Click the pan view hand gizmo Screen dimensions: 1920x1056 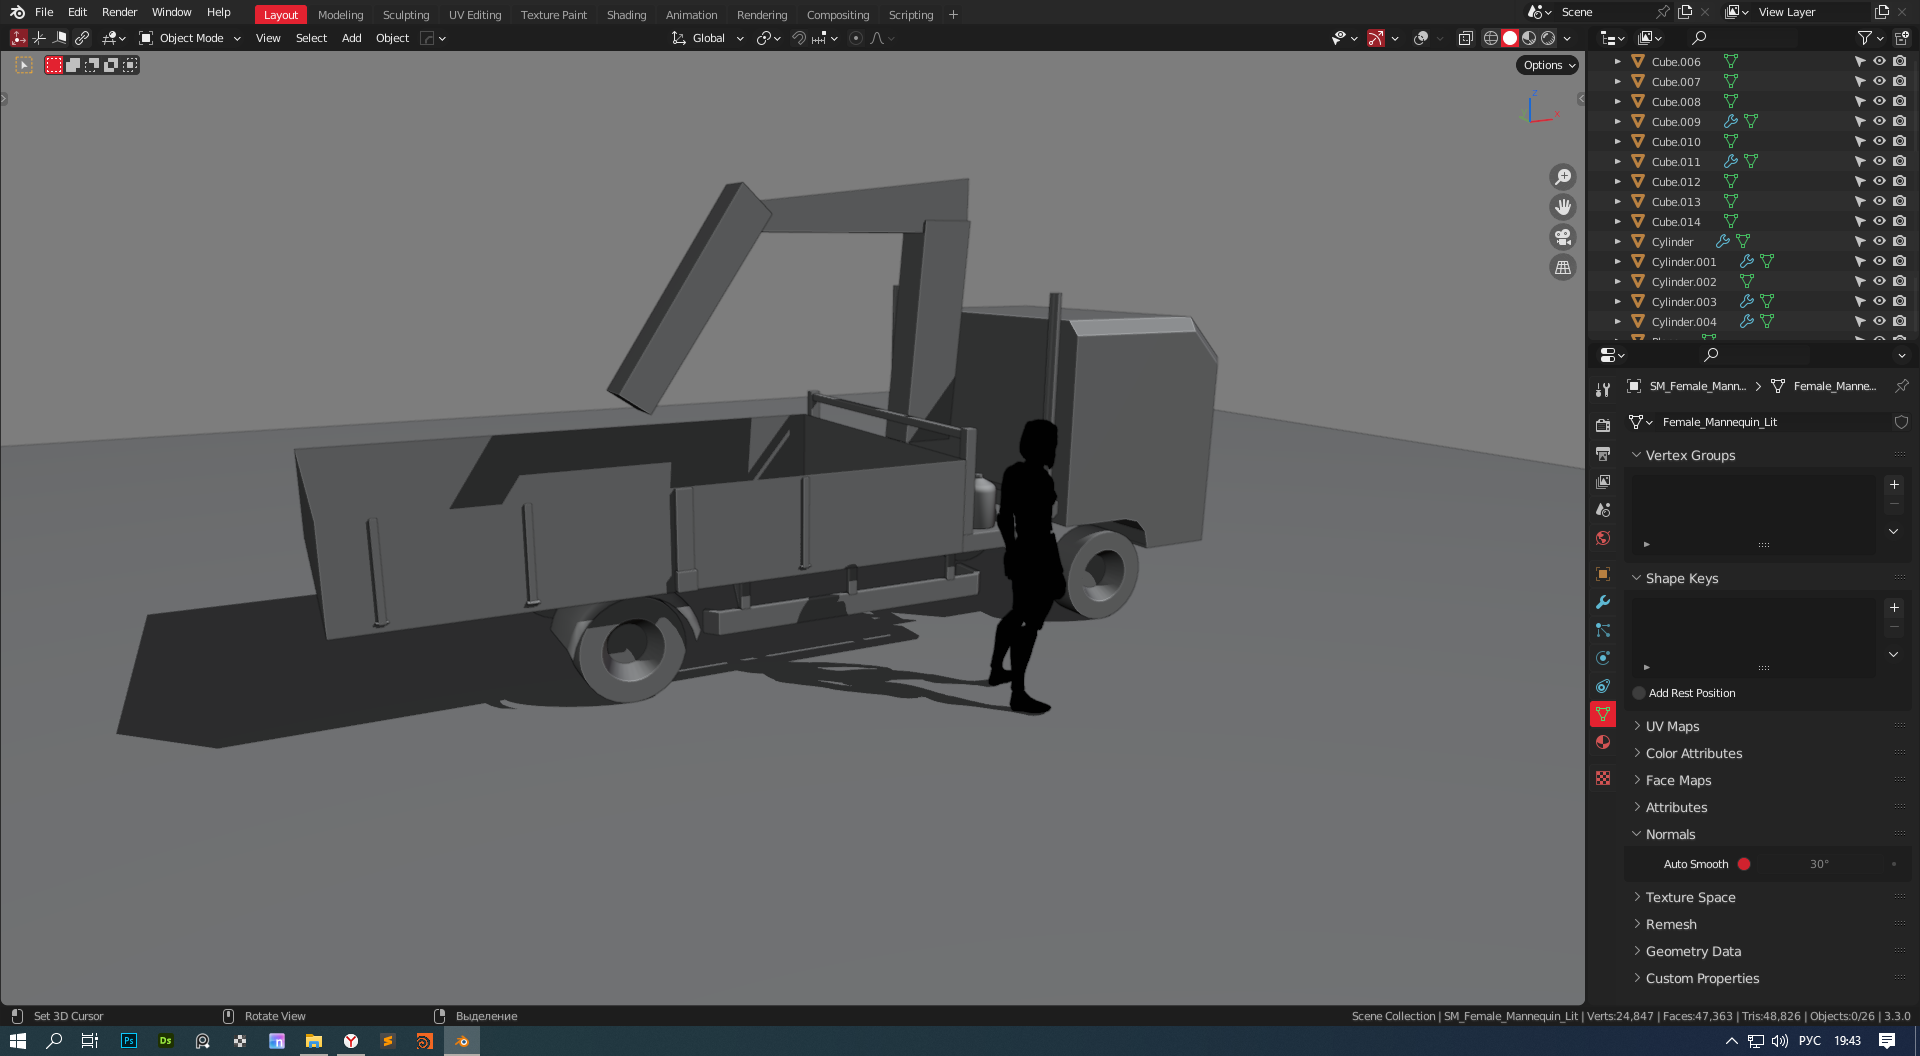(1562, 207)
